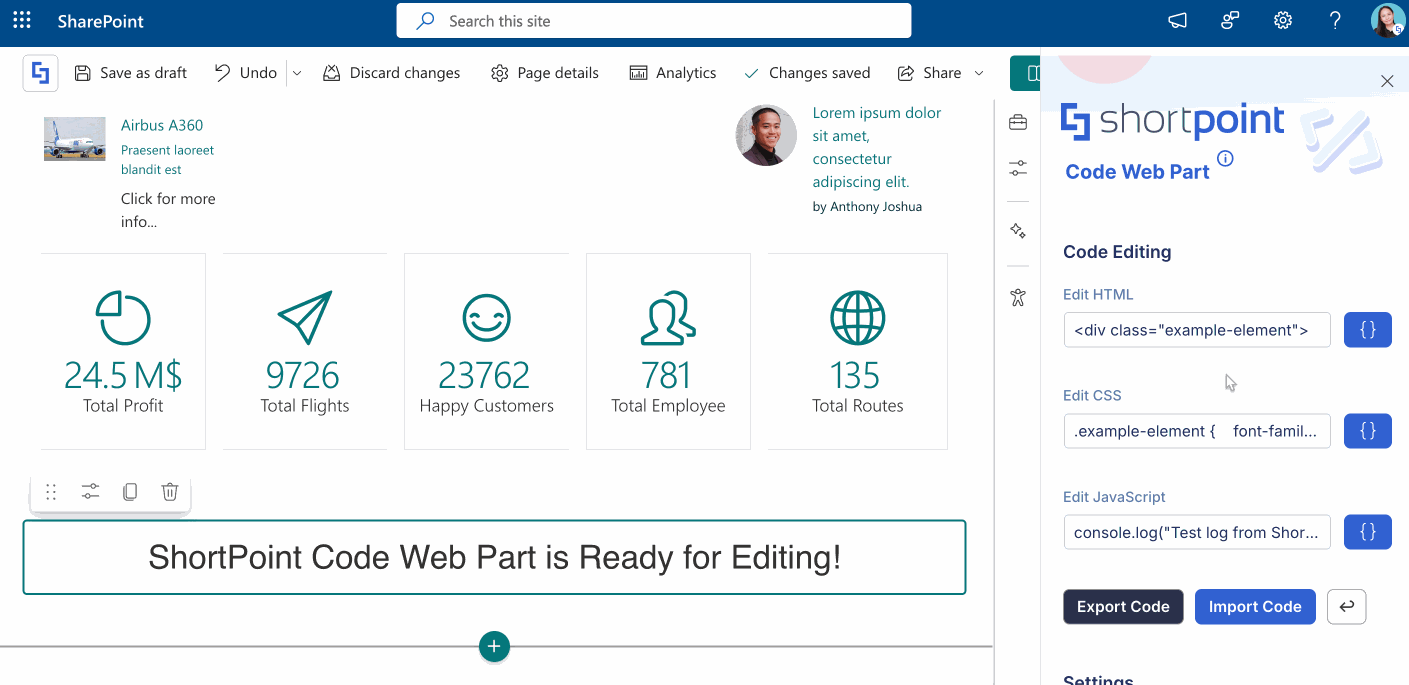Open the megaphone announcements icon
1409x685 pixels.
tap(1178, 20)
